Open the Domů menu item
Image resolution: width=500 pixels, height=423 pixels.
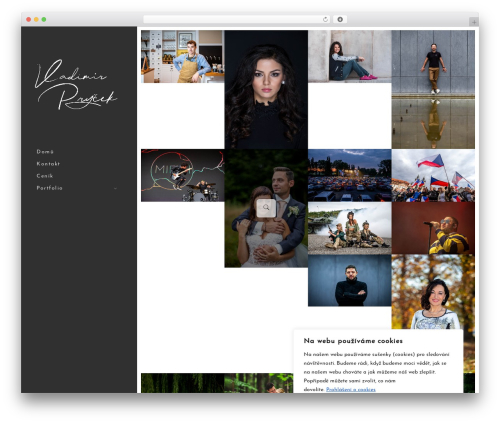point(45,152)
